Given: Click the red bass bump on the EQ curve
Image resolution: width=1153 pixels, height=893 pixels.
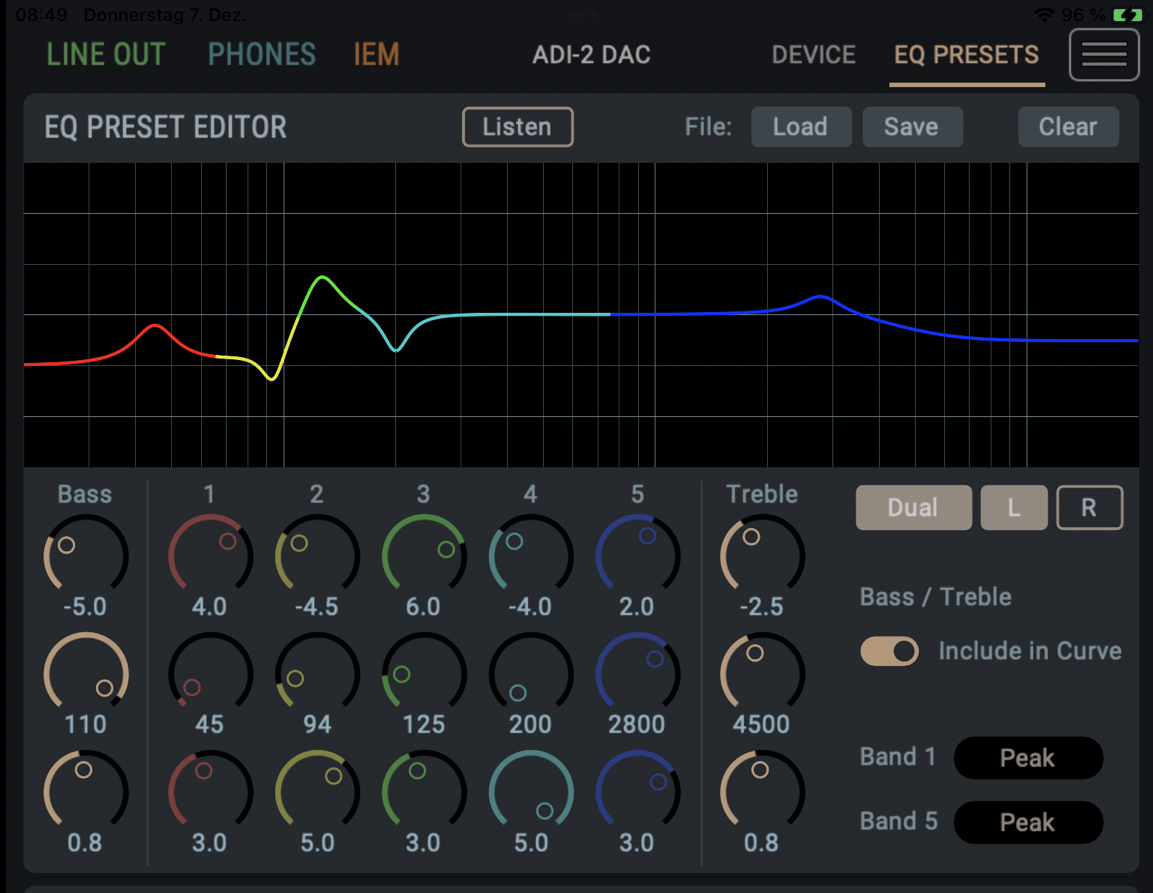Looking at the screenshot, I should pyautogui.click(x=156, y=325).
